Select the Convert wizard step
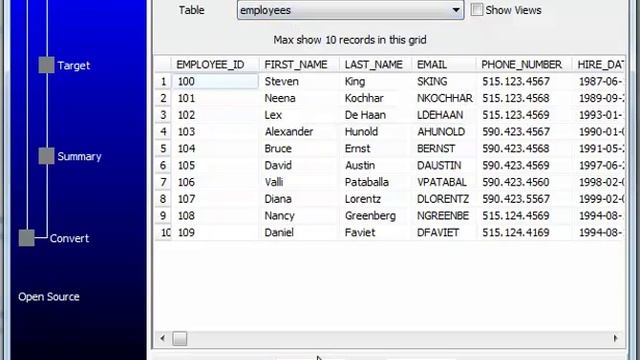The width and height of the screenshot is (640, 360). tap(69, 238)
